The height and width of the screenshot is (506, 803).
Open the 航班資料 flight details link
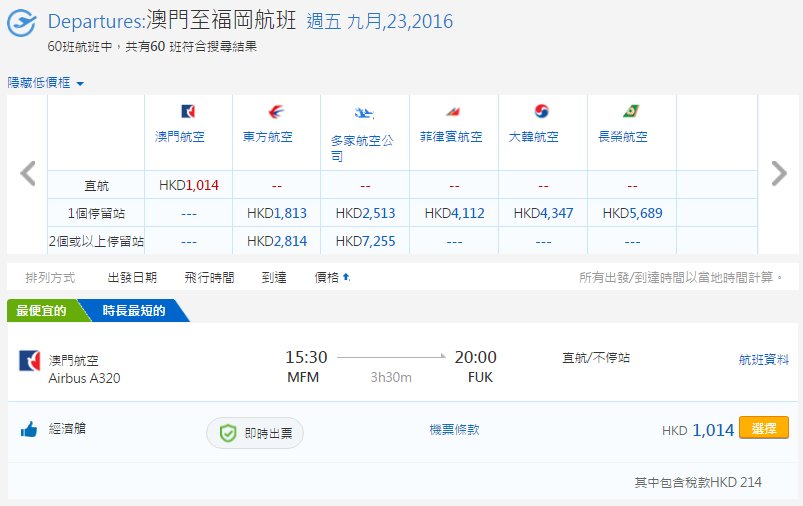764,360
